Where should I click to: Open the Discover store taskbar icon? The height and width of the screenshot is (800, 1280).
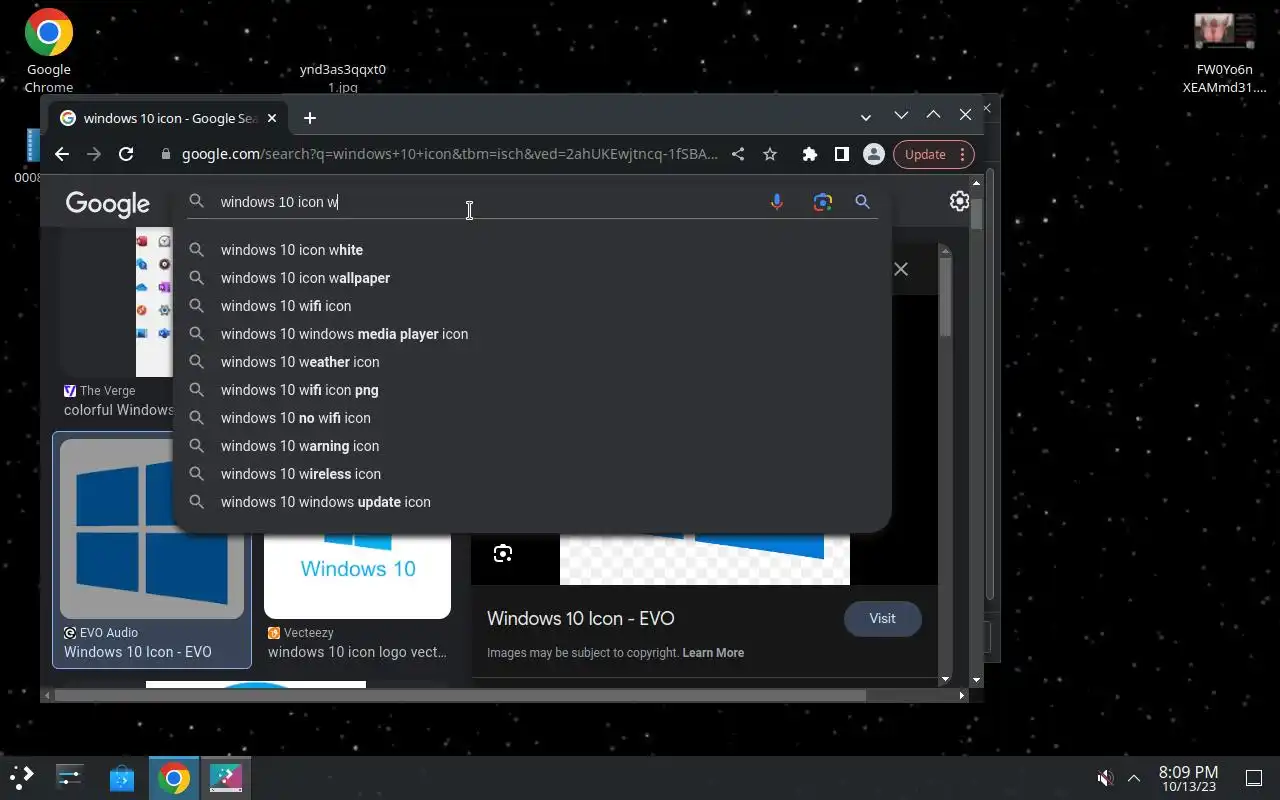[122, 777]
